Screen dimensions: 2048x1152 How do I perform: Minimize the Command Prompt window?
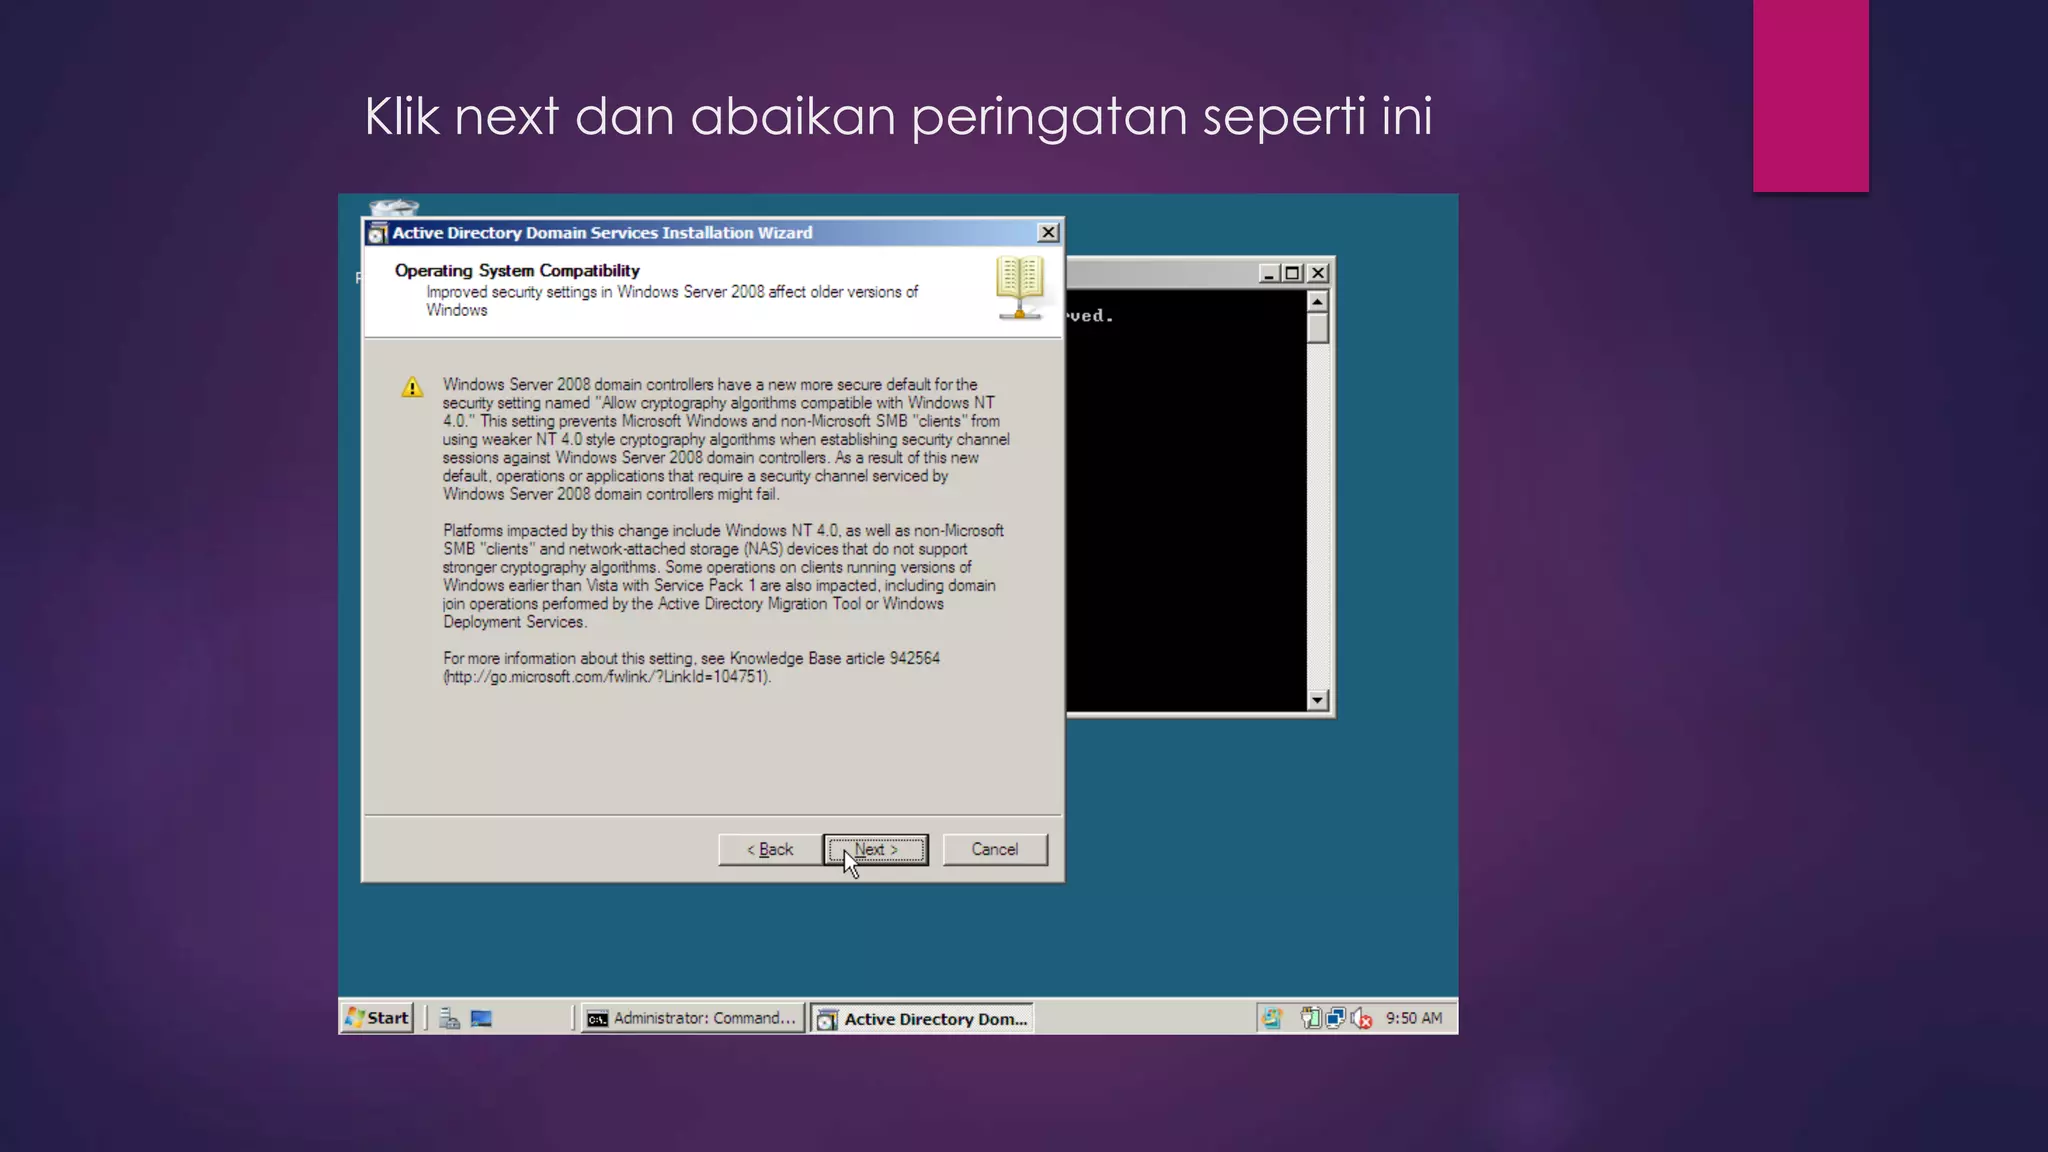[x=1268, y=273]
